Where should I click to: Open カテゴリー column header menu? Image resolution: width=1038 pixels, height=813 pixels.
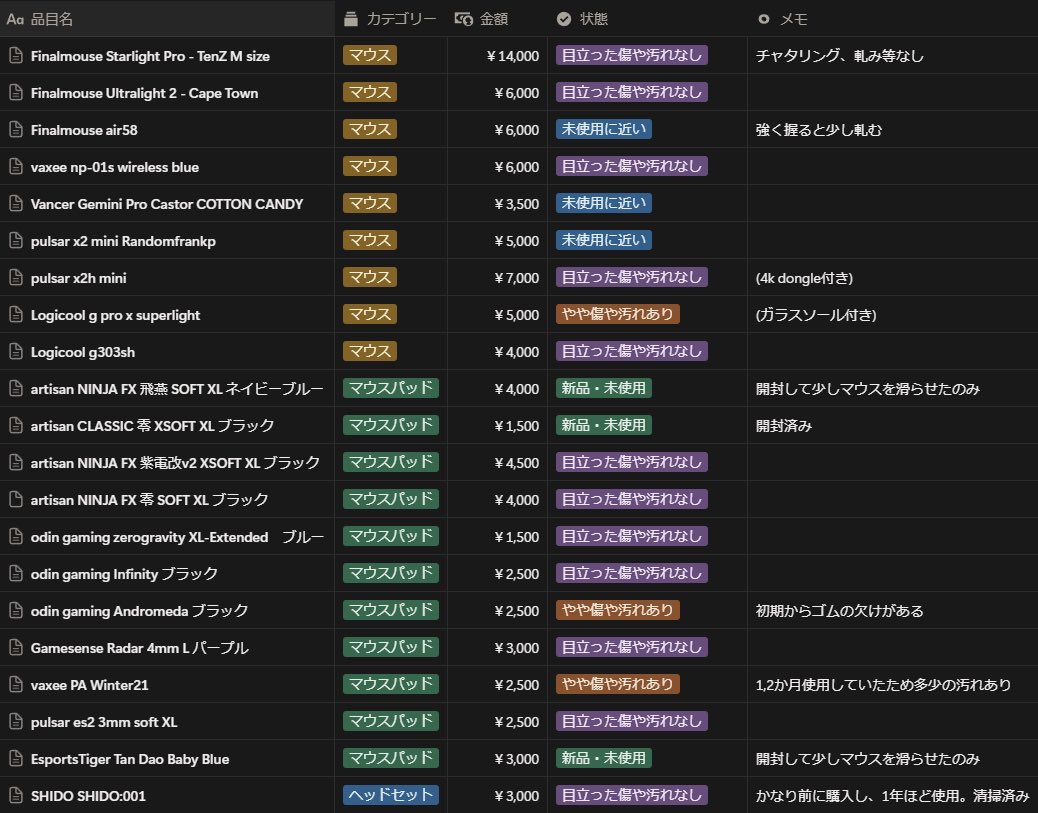point(391,19)
